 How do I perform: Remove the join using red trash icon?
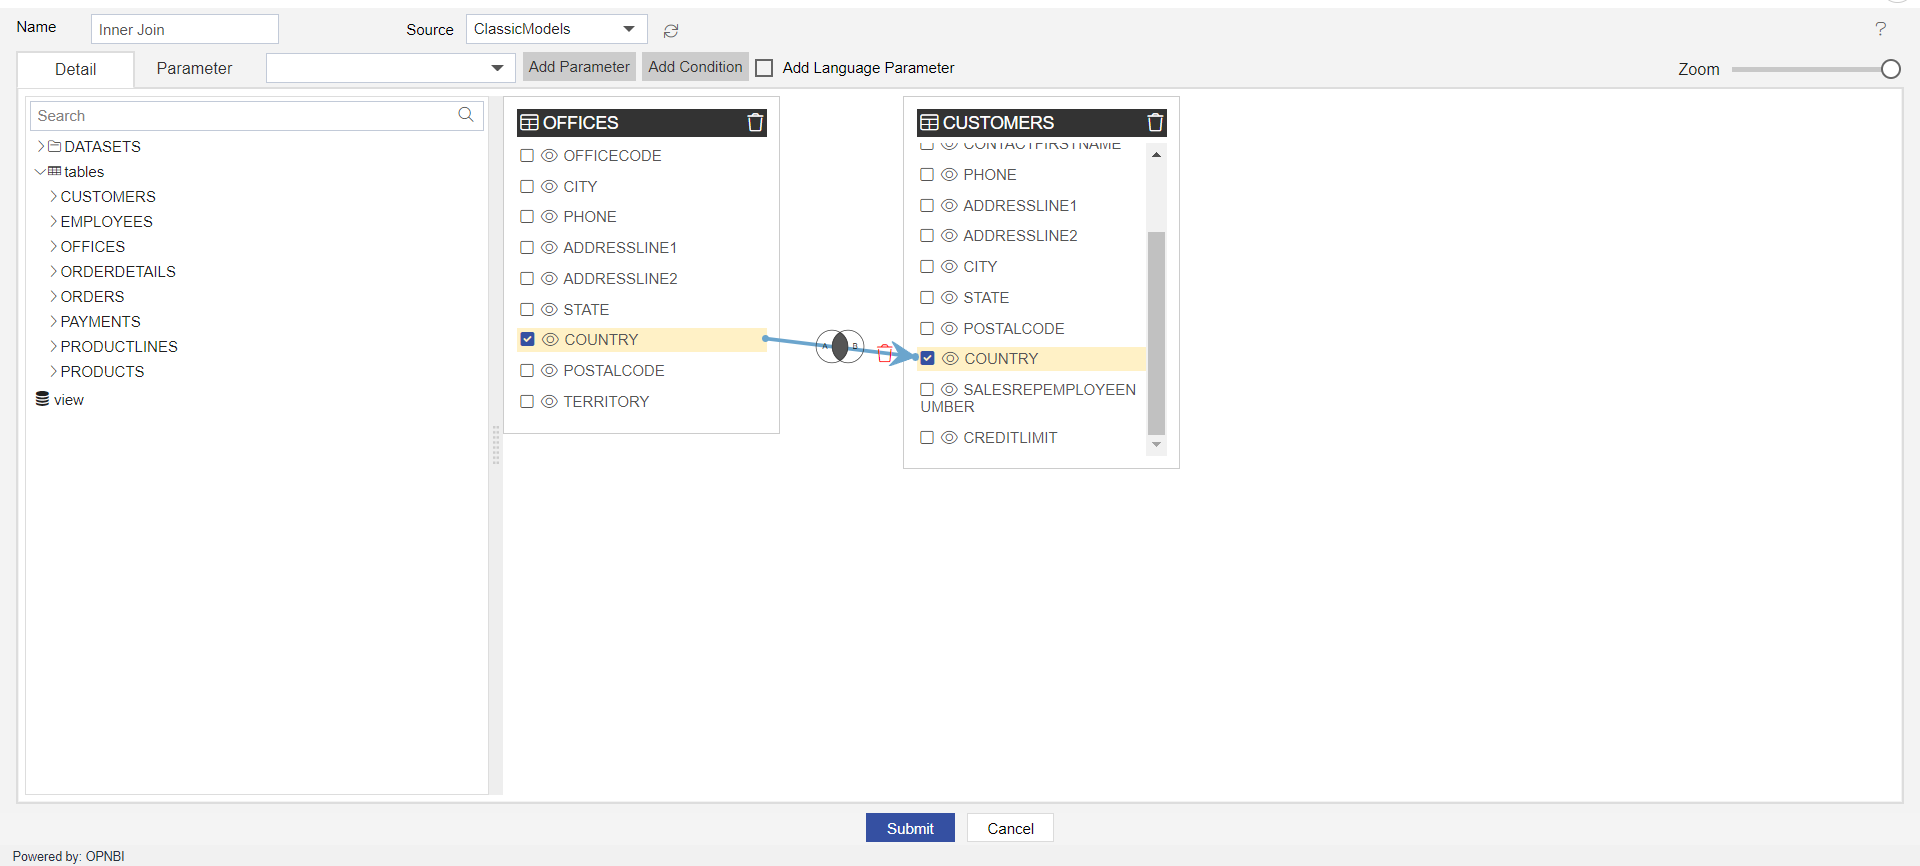pos(884,352)
